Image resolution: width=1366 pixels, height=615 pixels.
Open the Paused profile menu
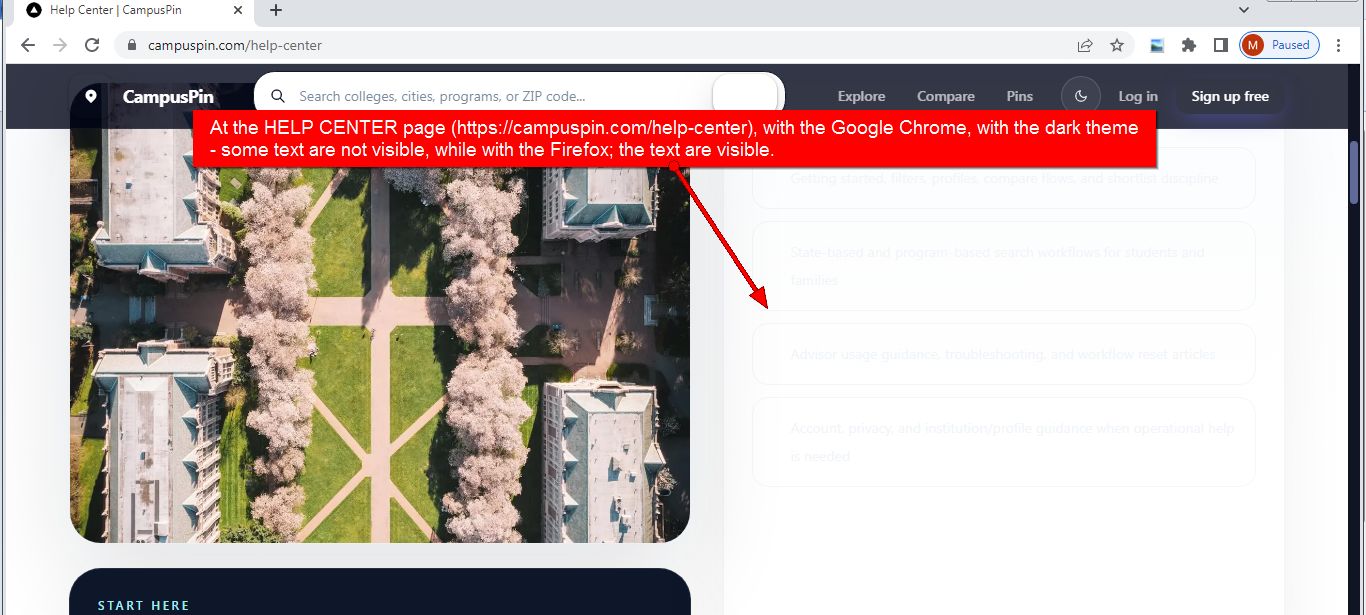1280,45
